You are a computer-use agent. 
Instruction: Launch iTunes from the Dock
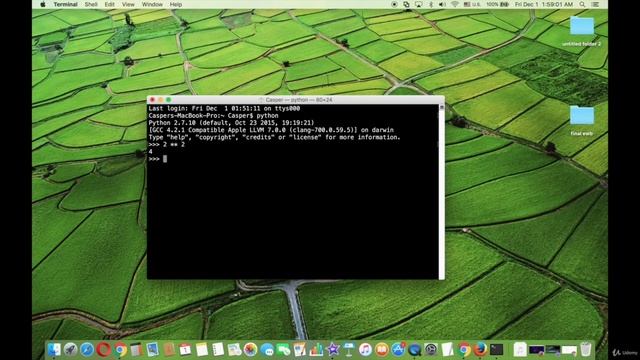[x=365, y=349]
